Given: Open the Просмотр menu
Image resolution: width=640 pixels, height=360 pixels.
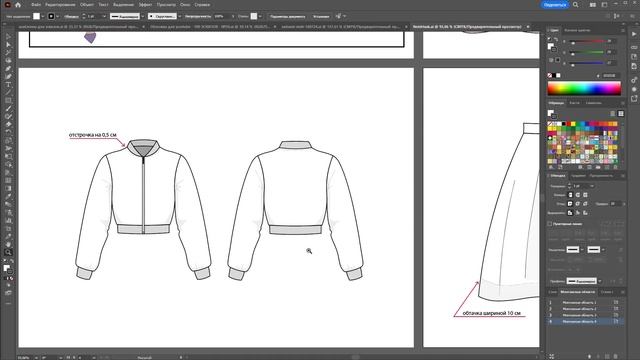Looking at the screenshot, I should tap(166, 5).
